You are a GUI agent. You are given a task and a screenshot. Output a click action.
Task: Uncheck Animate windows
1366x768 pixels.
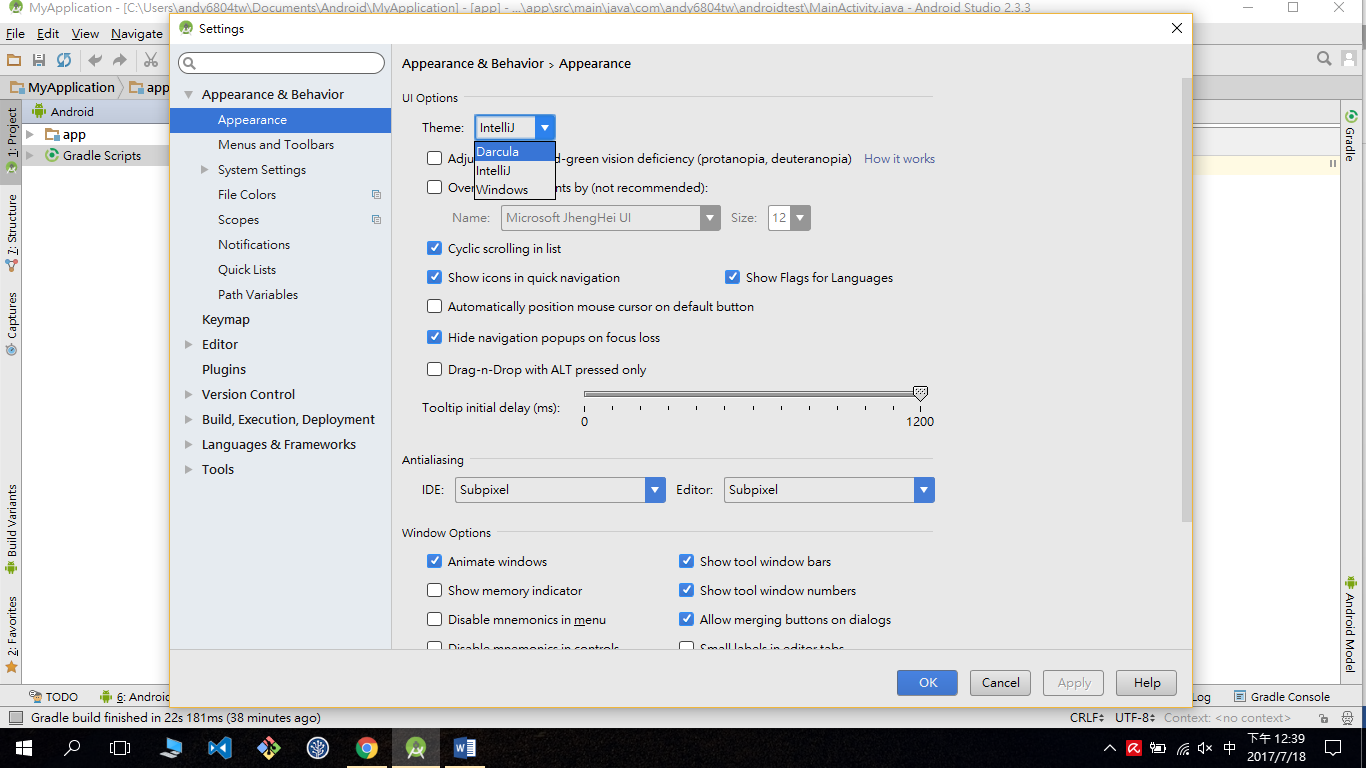[x=434, y=561]
